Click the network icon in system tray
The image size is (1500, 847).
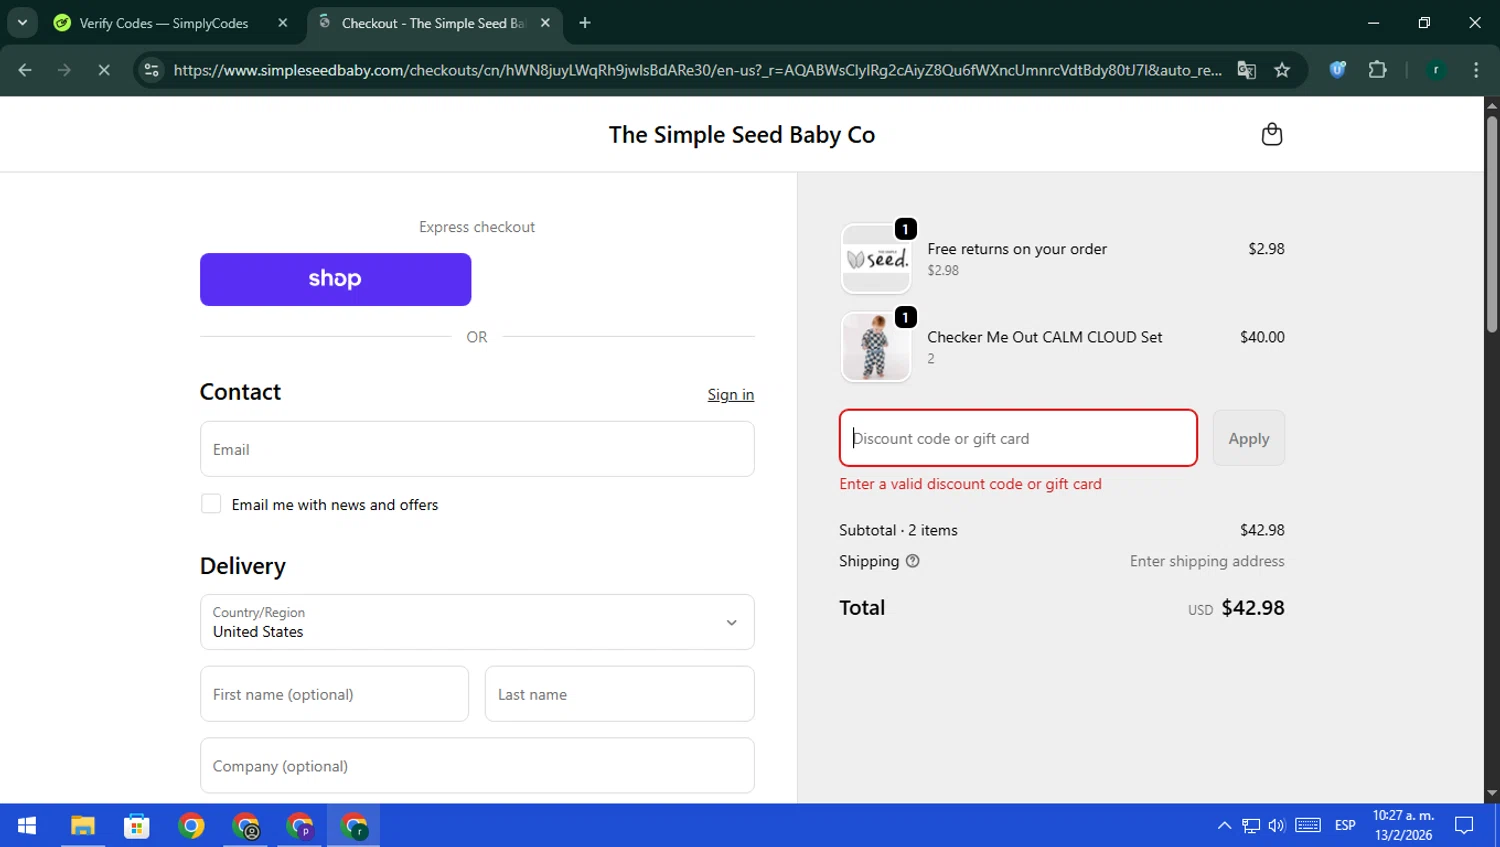tap(1251, 825)
